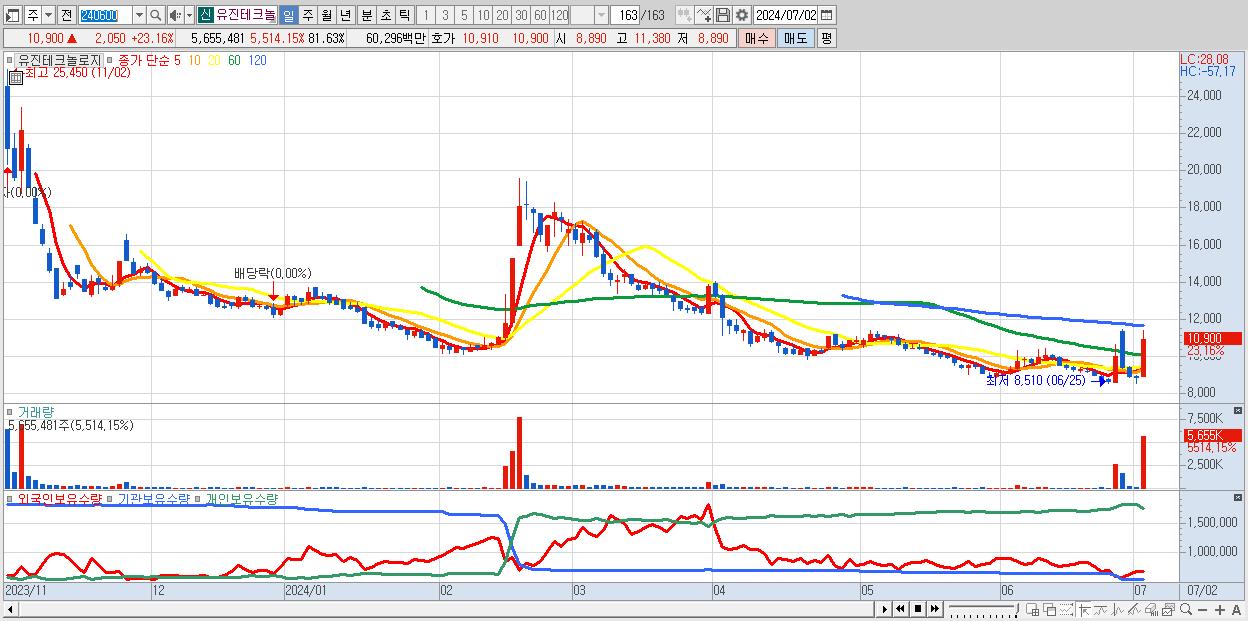Screen dimensions: 1248x621
Task: Adjust the chart zoom slider at bottom
Action: click(983, 609)
